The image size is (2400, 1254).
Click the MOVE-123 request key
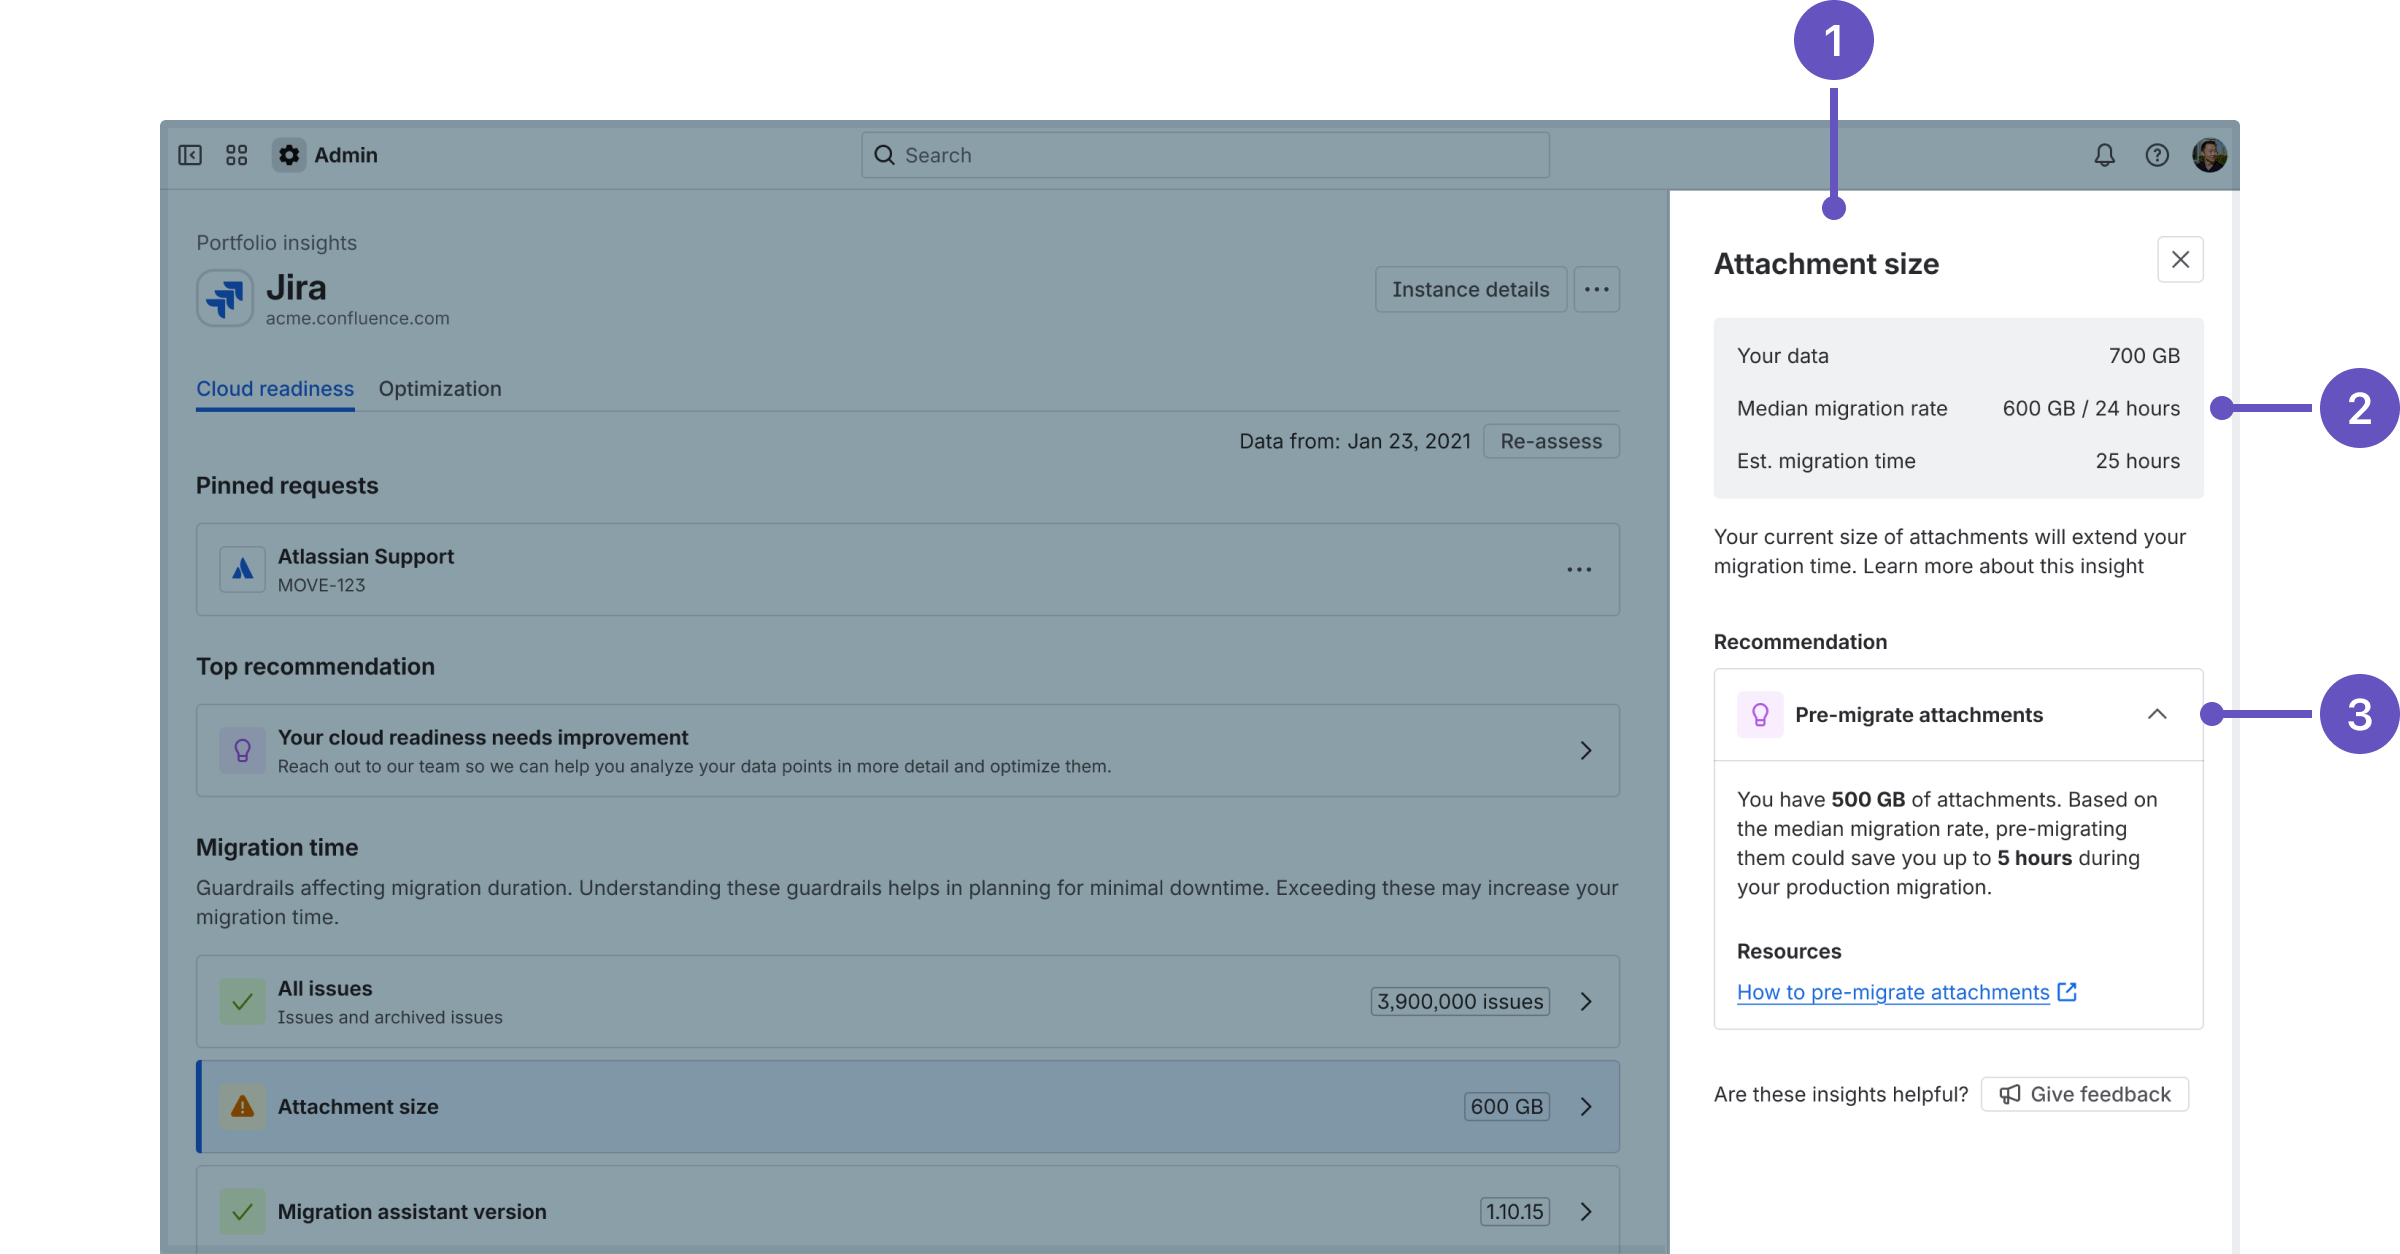pyautogui.click(x=321, y=585)
